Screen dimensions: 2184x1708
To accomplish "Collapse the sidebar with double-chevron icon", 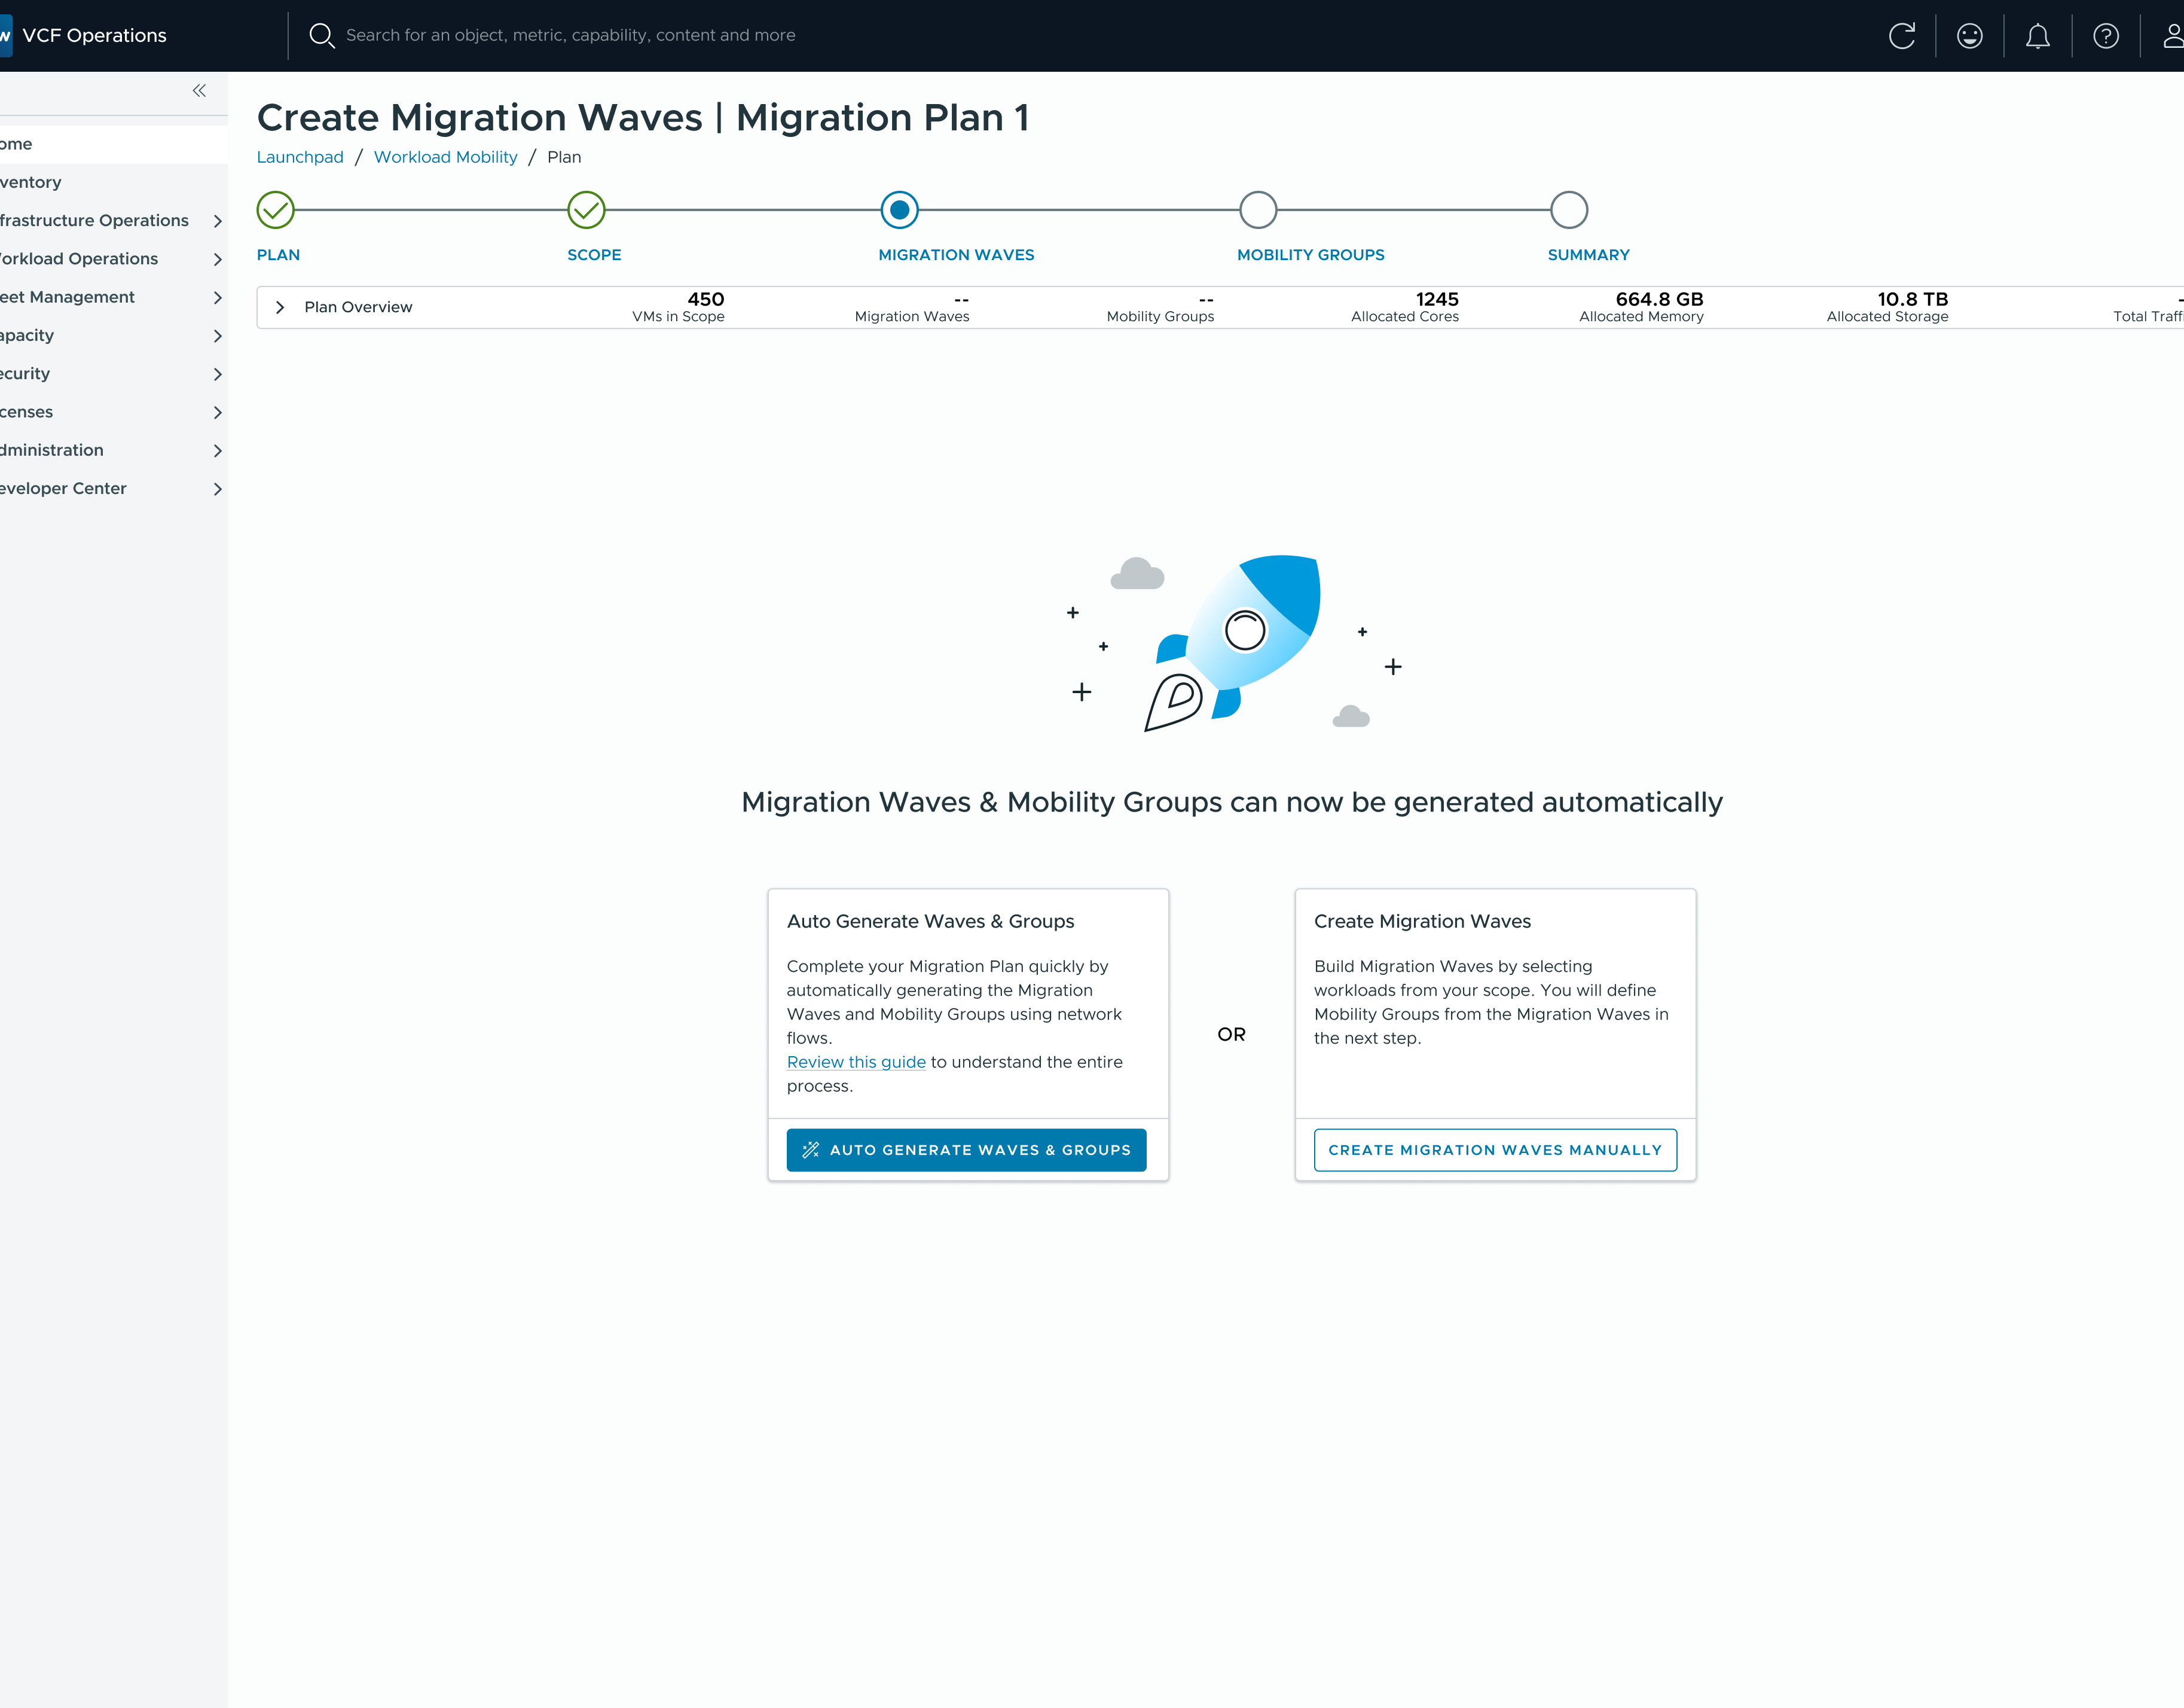I will (199, 91).
